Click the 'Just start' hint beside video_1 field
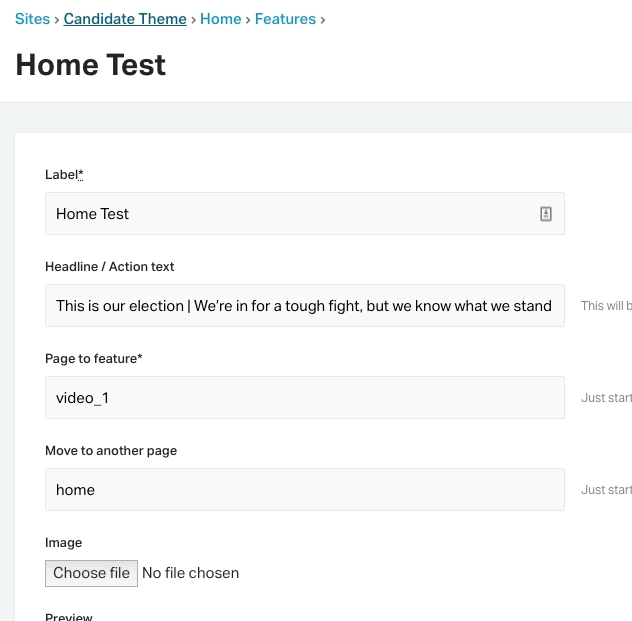 point(606,398)
